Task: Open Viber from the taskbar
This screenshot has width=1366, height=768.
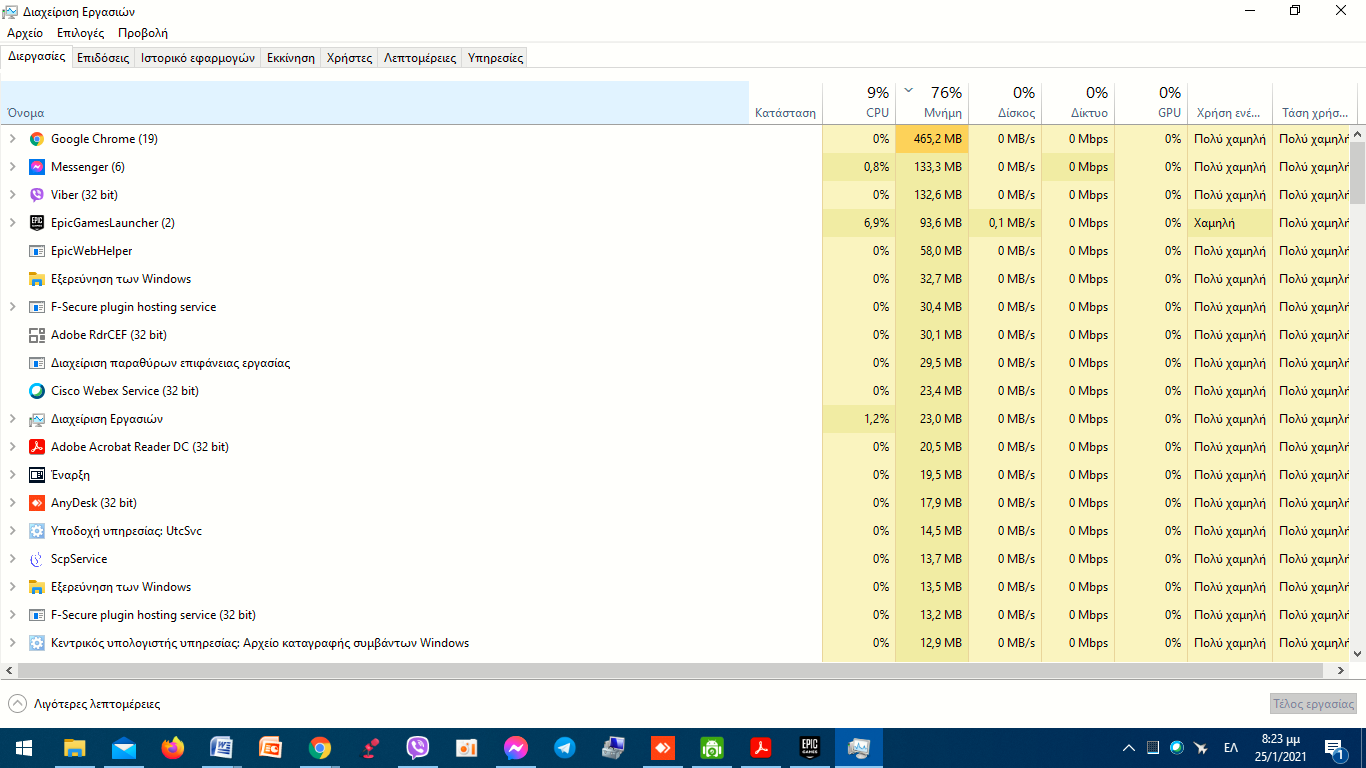Action: click(x=418, y=748)
